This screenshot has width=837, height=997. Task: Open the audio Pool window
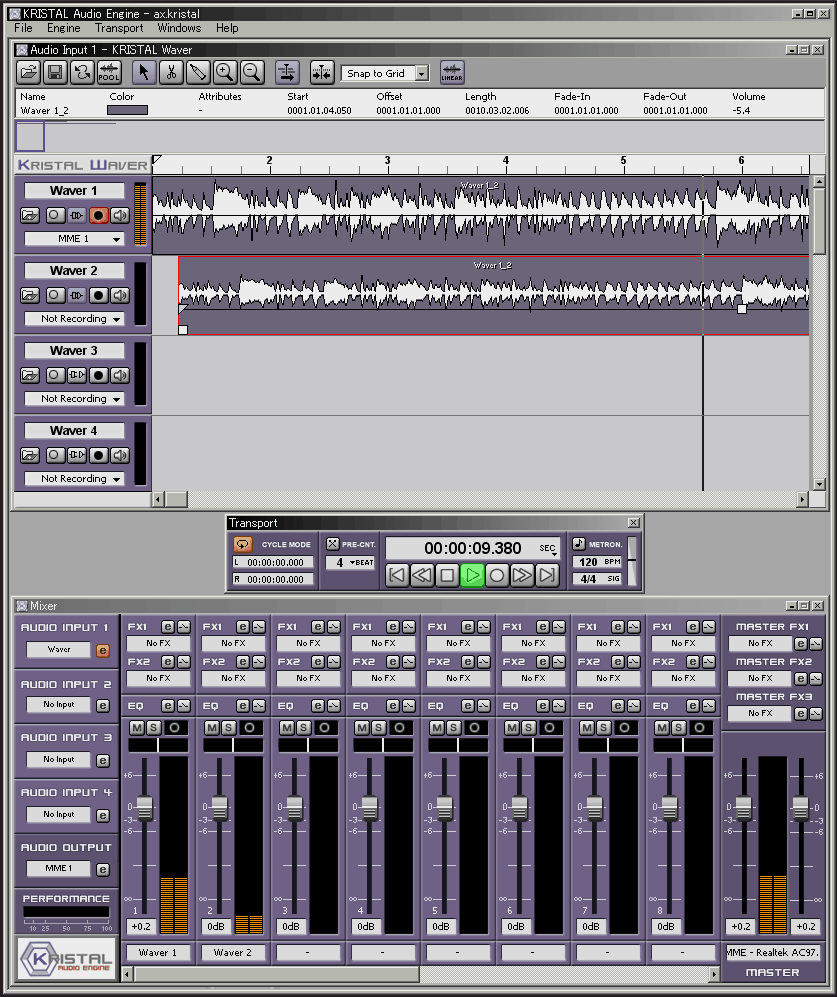click(108, 72)
